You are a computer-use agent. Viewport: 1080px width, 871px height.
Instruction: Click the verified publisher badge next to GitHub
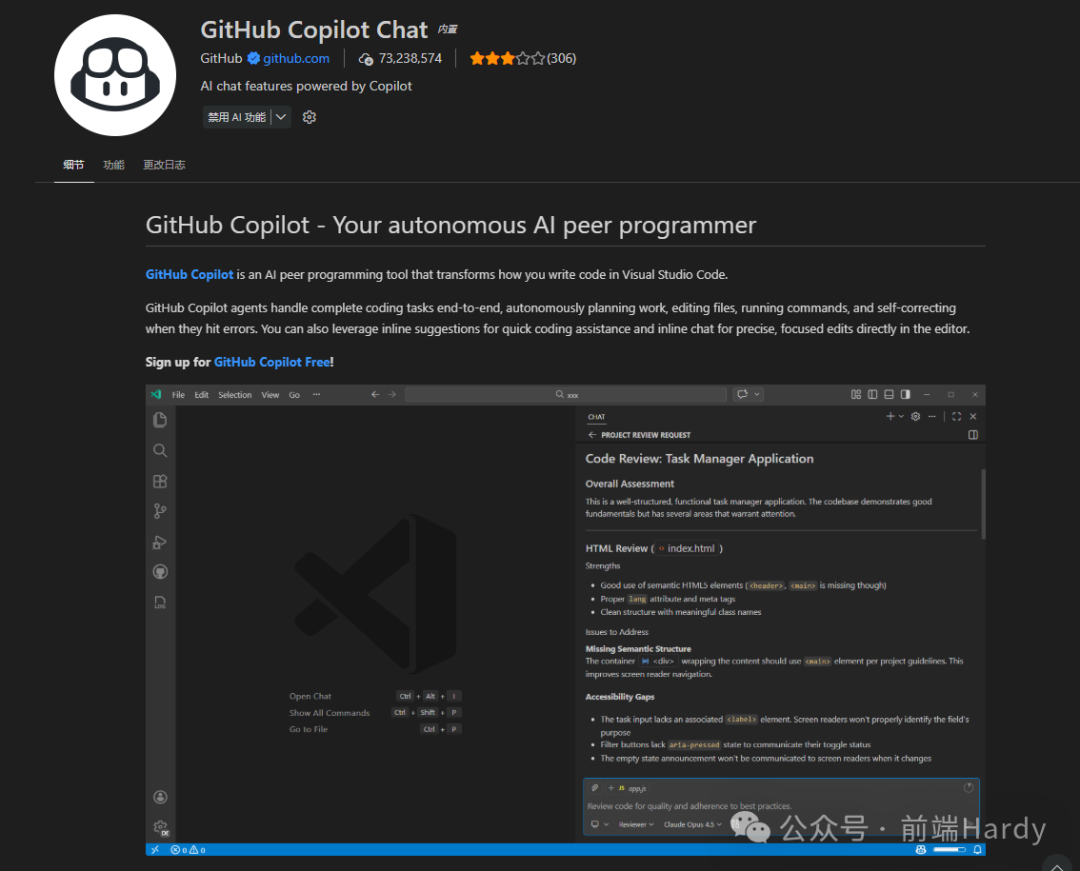point(253,59)
